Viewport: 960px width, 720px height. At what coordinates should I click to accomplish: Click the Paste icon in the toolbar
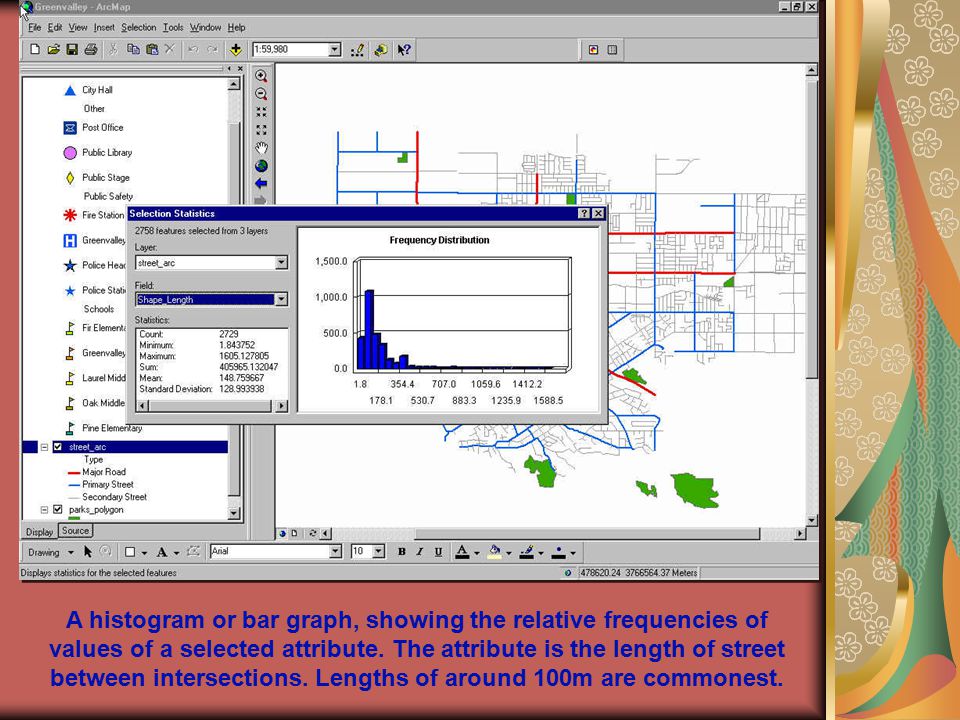(x=152, y=49)
